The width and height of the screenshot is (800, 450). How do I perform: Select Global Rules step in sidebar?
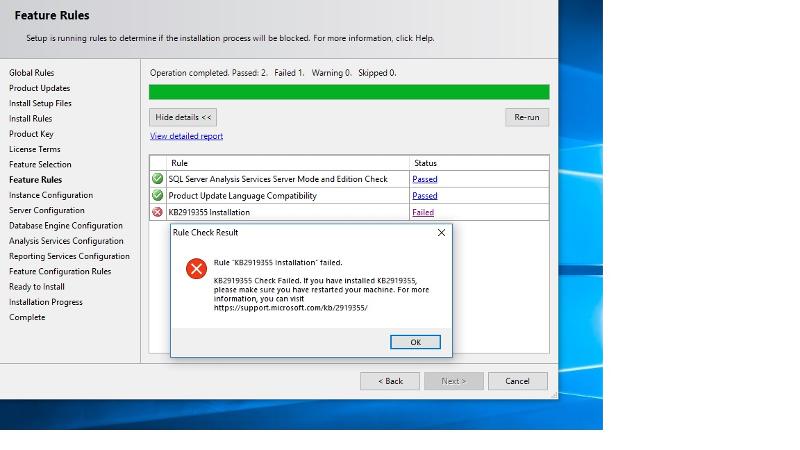[x=32, y=73]
